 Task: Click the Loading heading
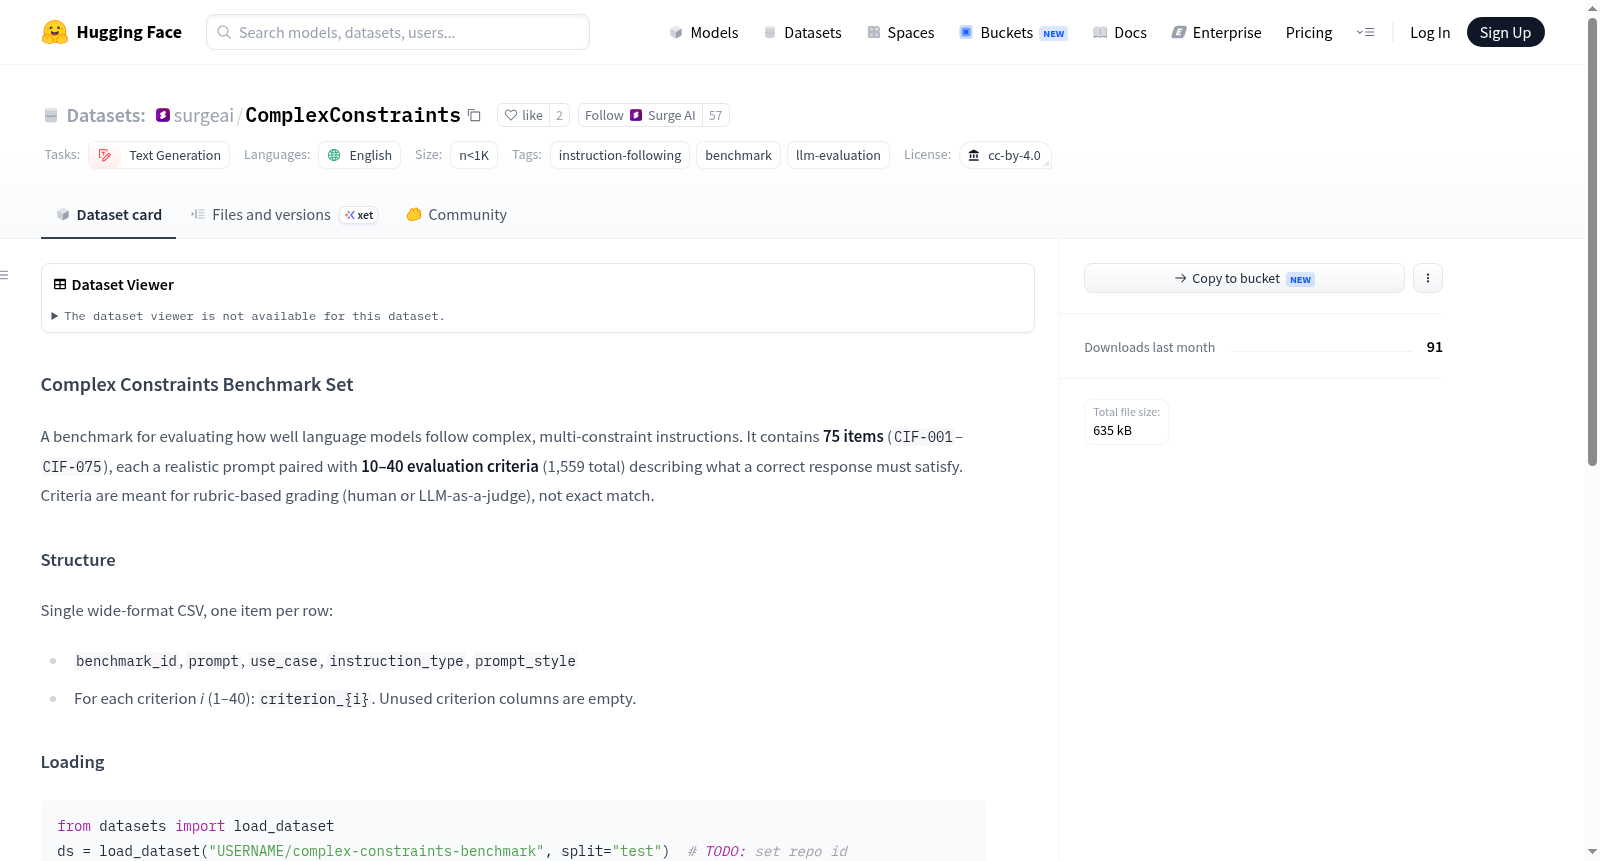[x=72, y=762]
